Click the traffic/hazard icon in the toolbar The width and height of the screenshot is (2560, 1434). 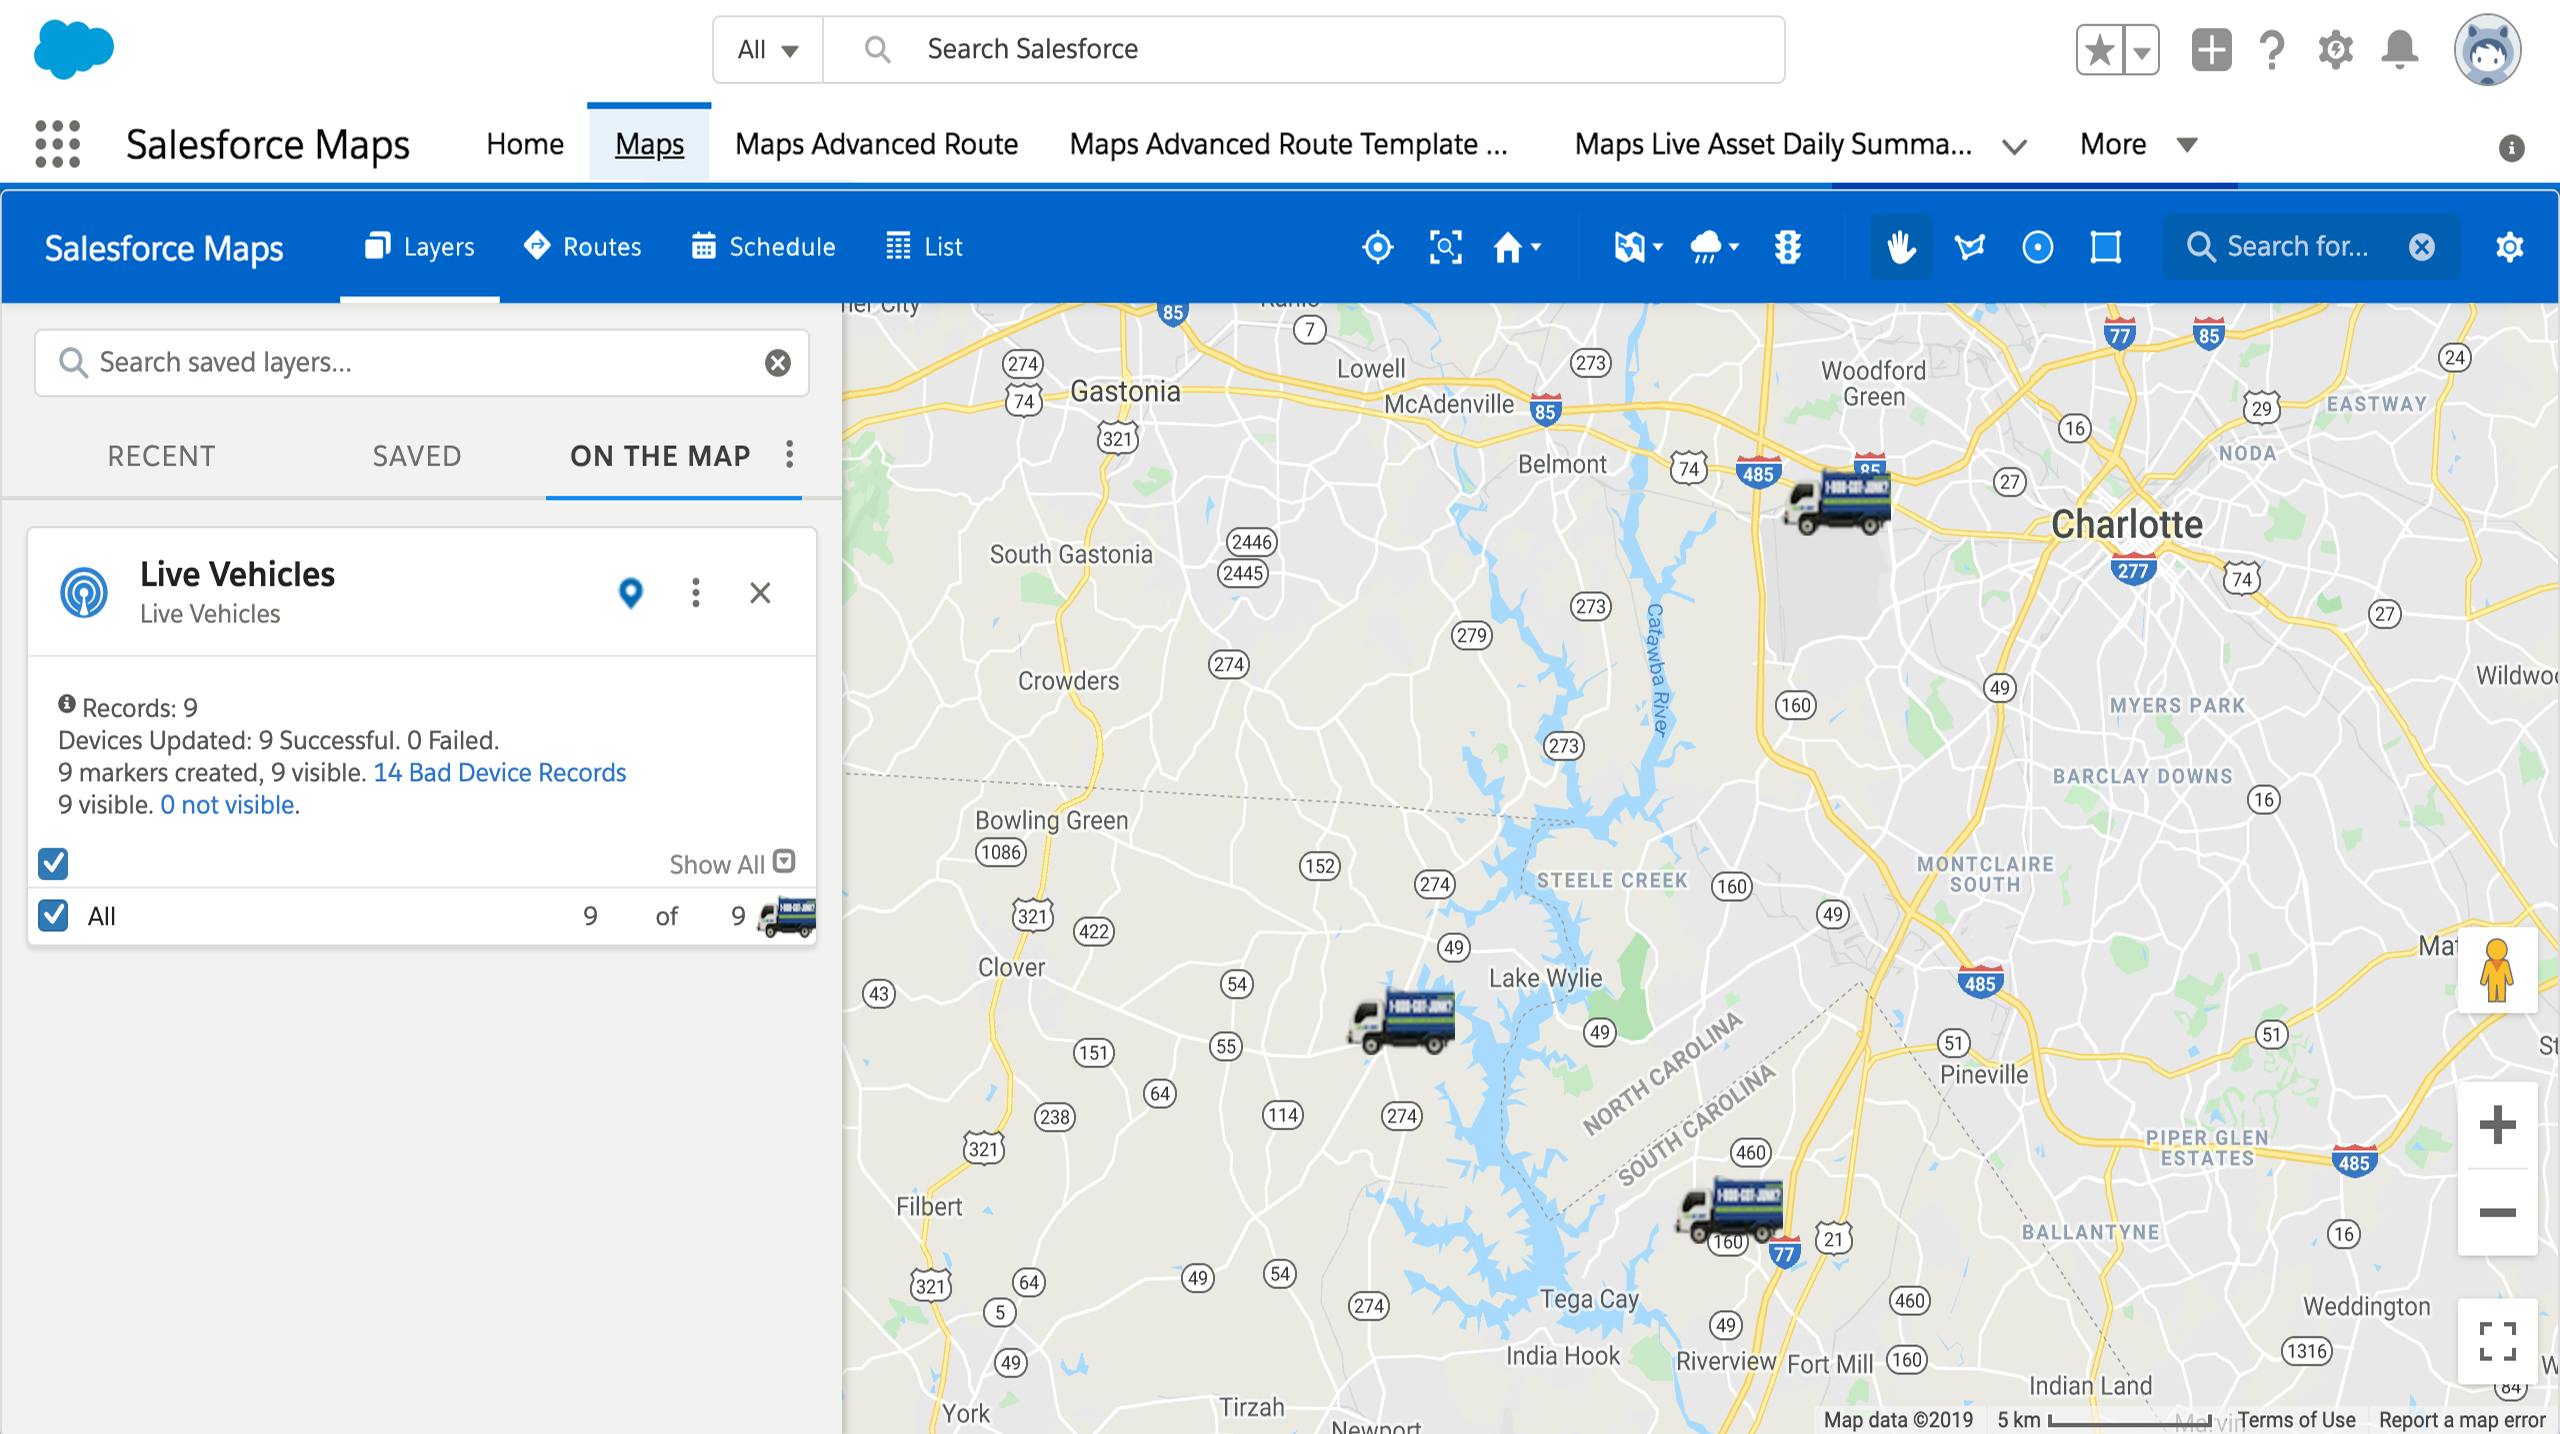tap(1786, 246)
